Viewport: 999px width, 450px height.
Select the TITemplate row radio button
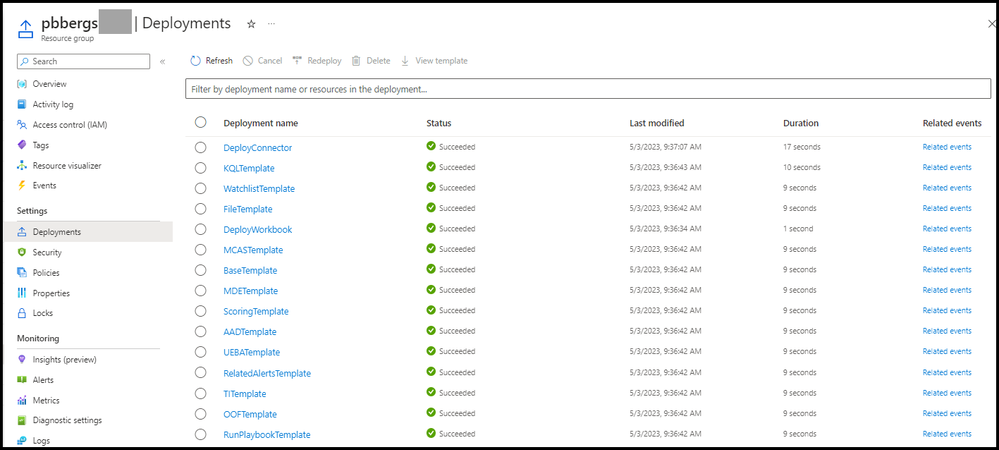pyautogui.click(x=201, y=393)
